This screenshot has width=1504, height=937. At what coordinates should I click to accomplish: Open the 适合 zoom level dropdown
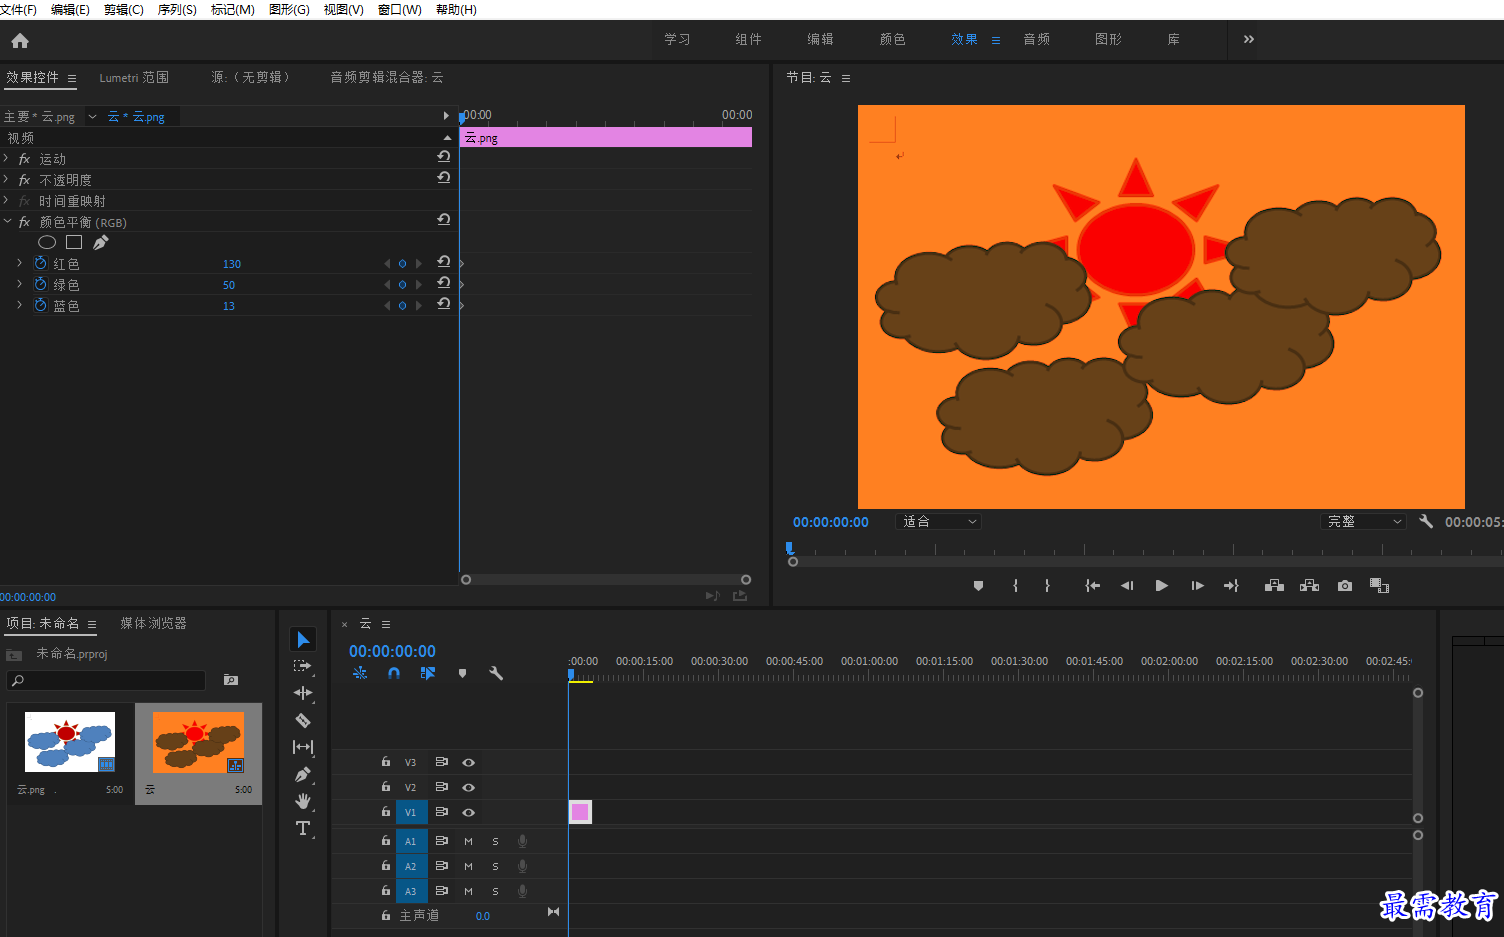(x=938, y=521)
